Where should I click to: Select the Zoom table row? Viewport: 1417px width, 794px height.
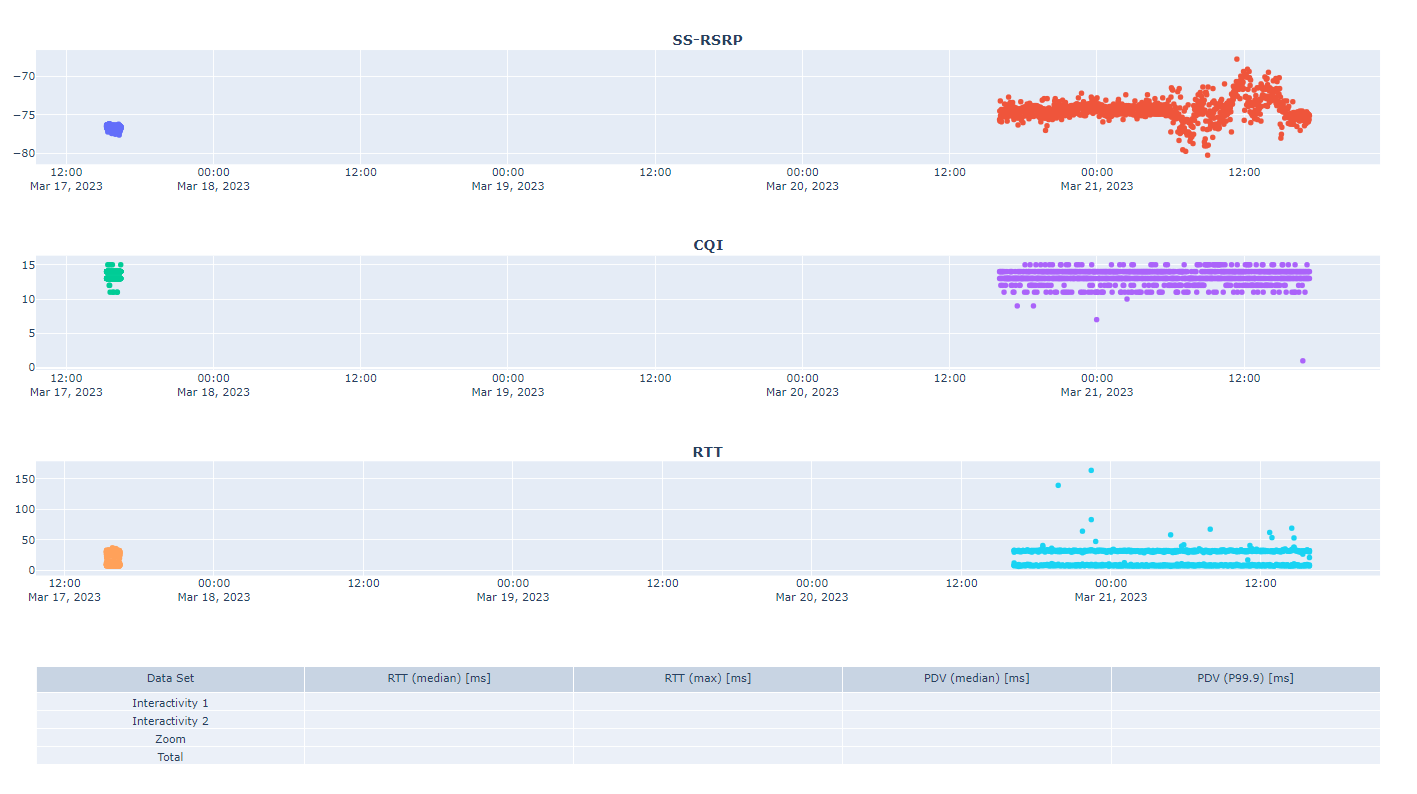coord(708,738)
